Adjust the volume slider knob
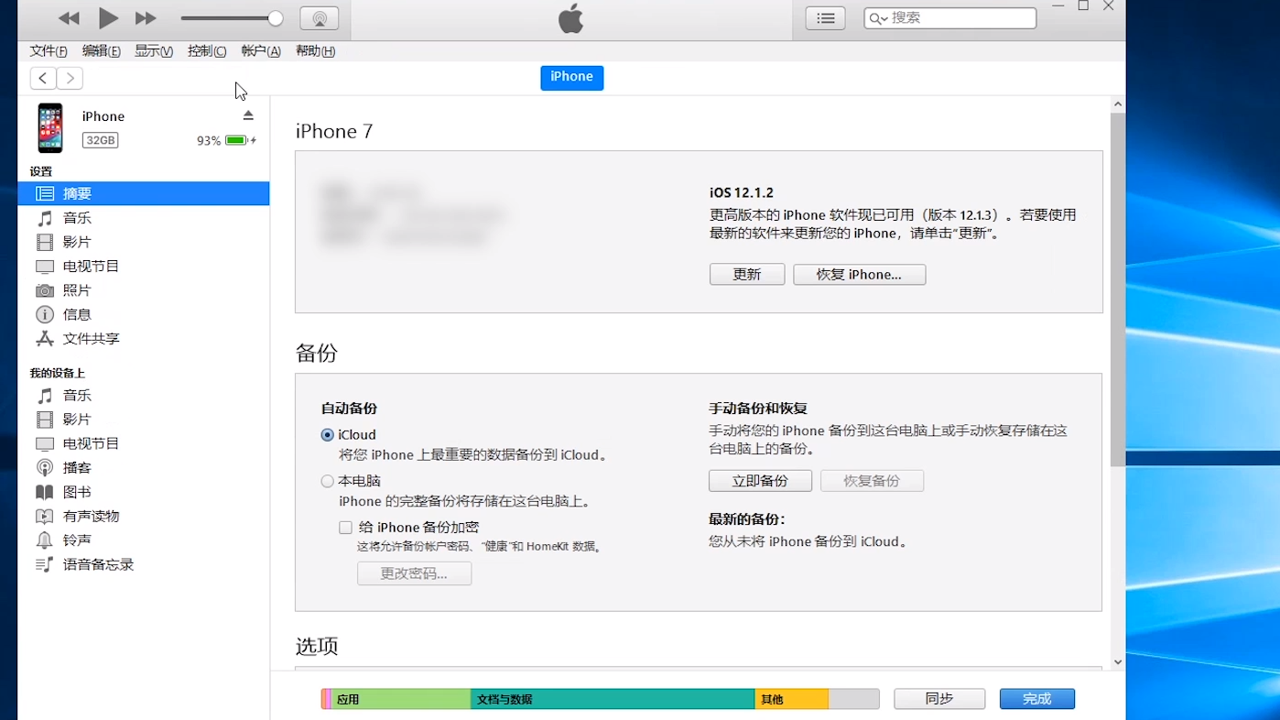The height and width of the screenshot is (720, 1280). click(x=275, y=18)
